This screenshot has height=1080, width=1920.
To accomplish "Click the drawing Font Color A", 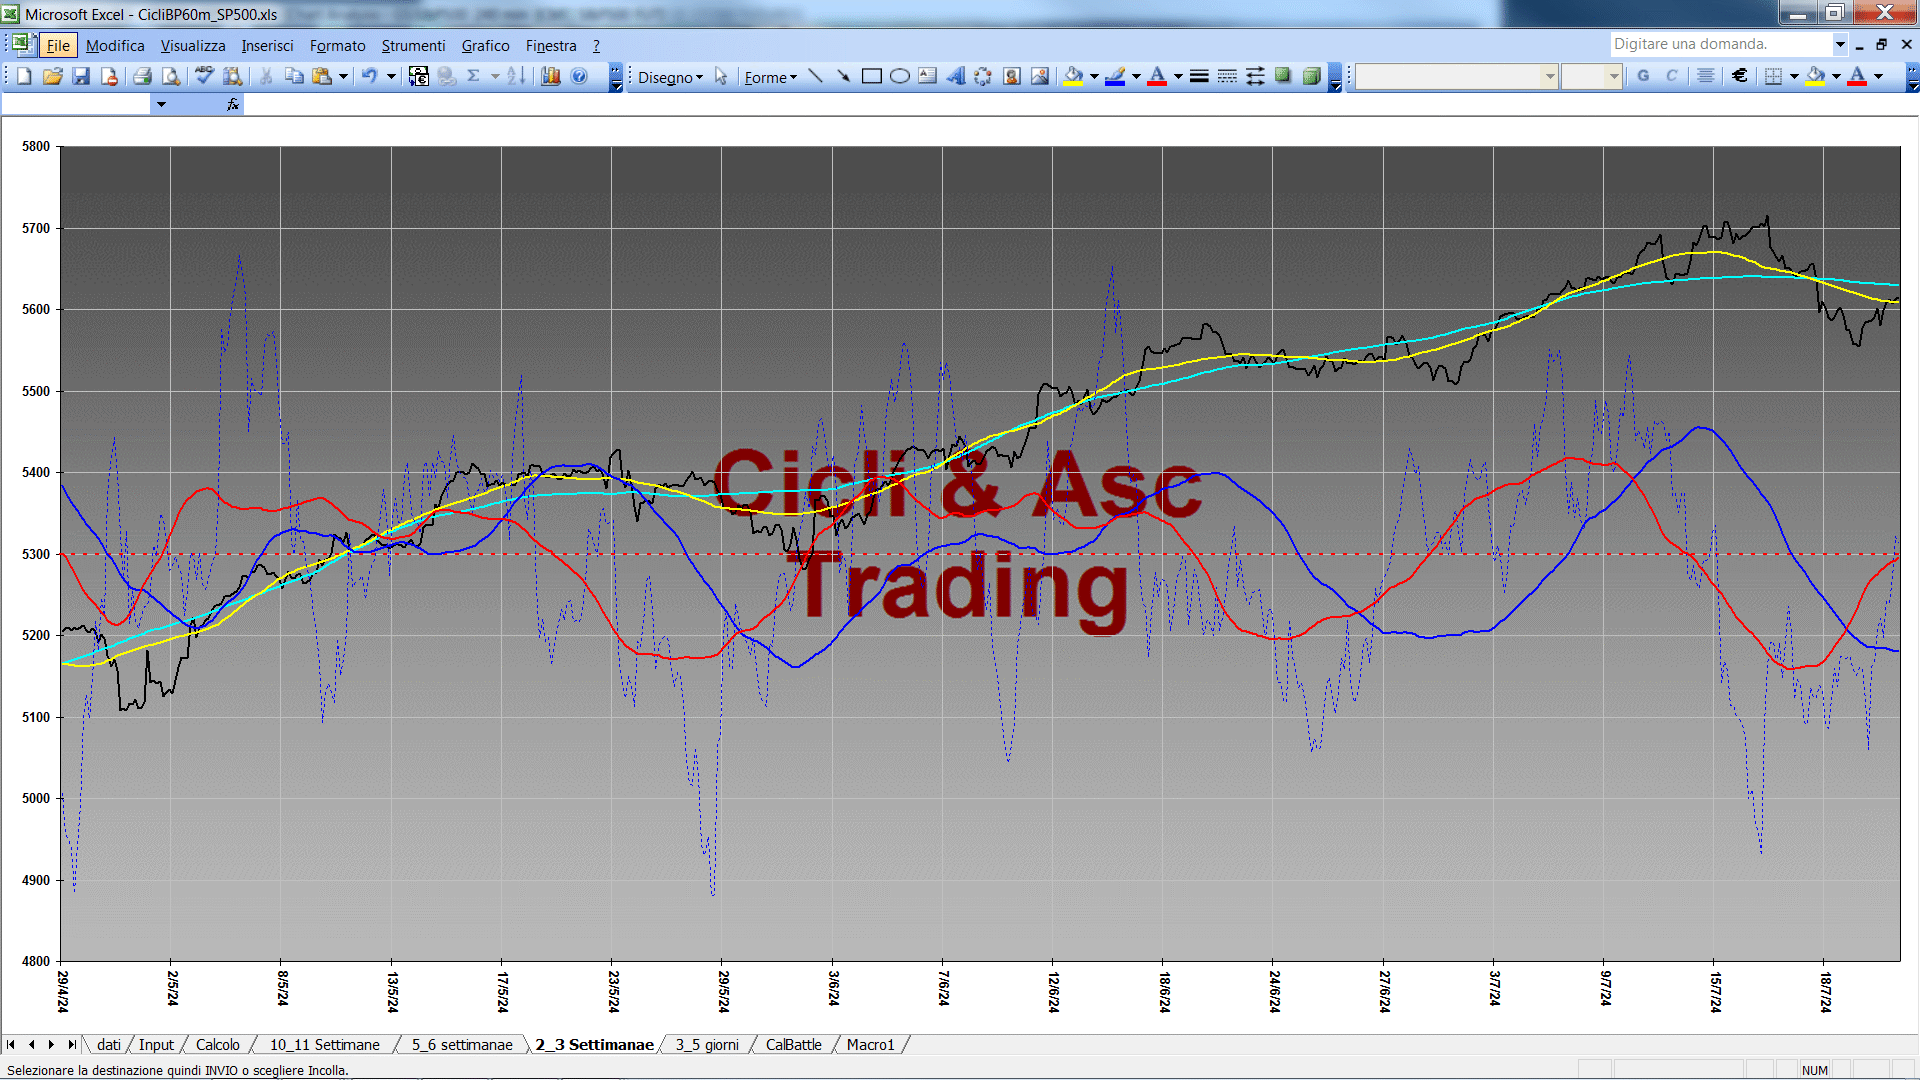I will 1157,76.
